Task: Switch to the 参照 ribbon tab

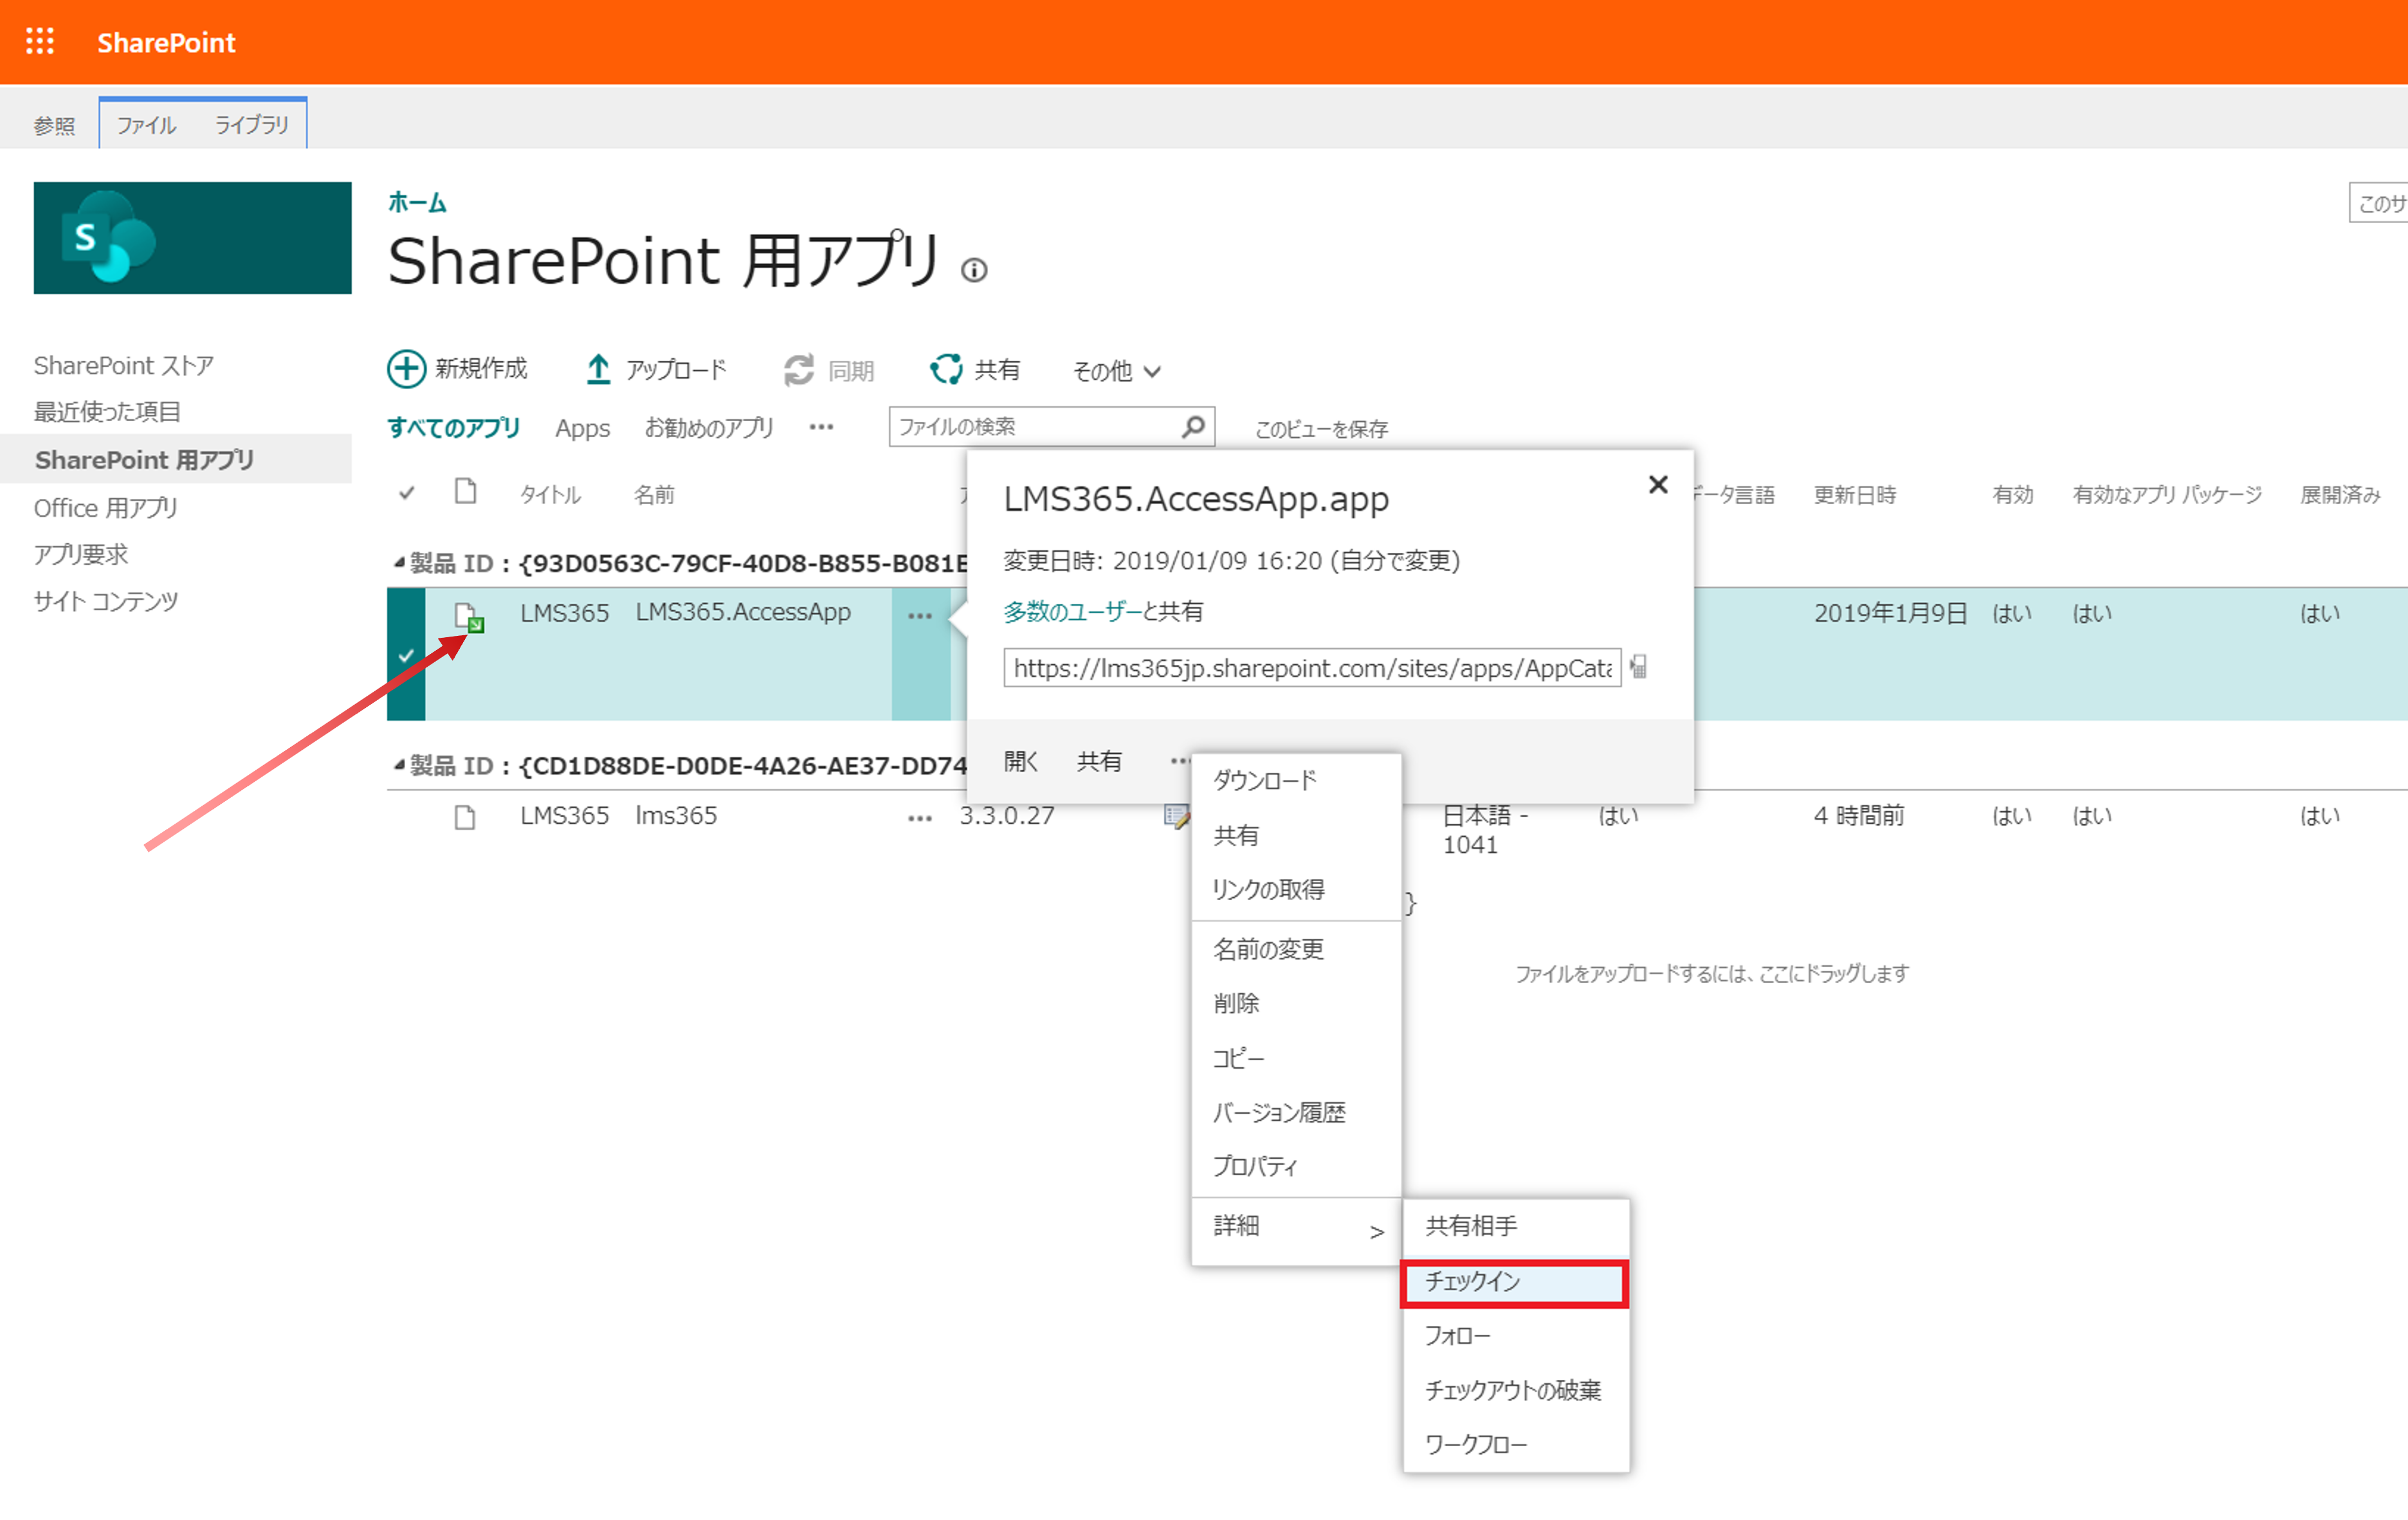Action: tap(54, 125)
